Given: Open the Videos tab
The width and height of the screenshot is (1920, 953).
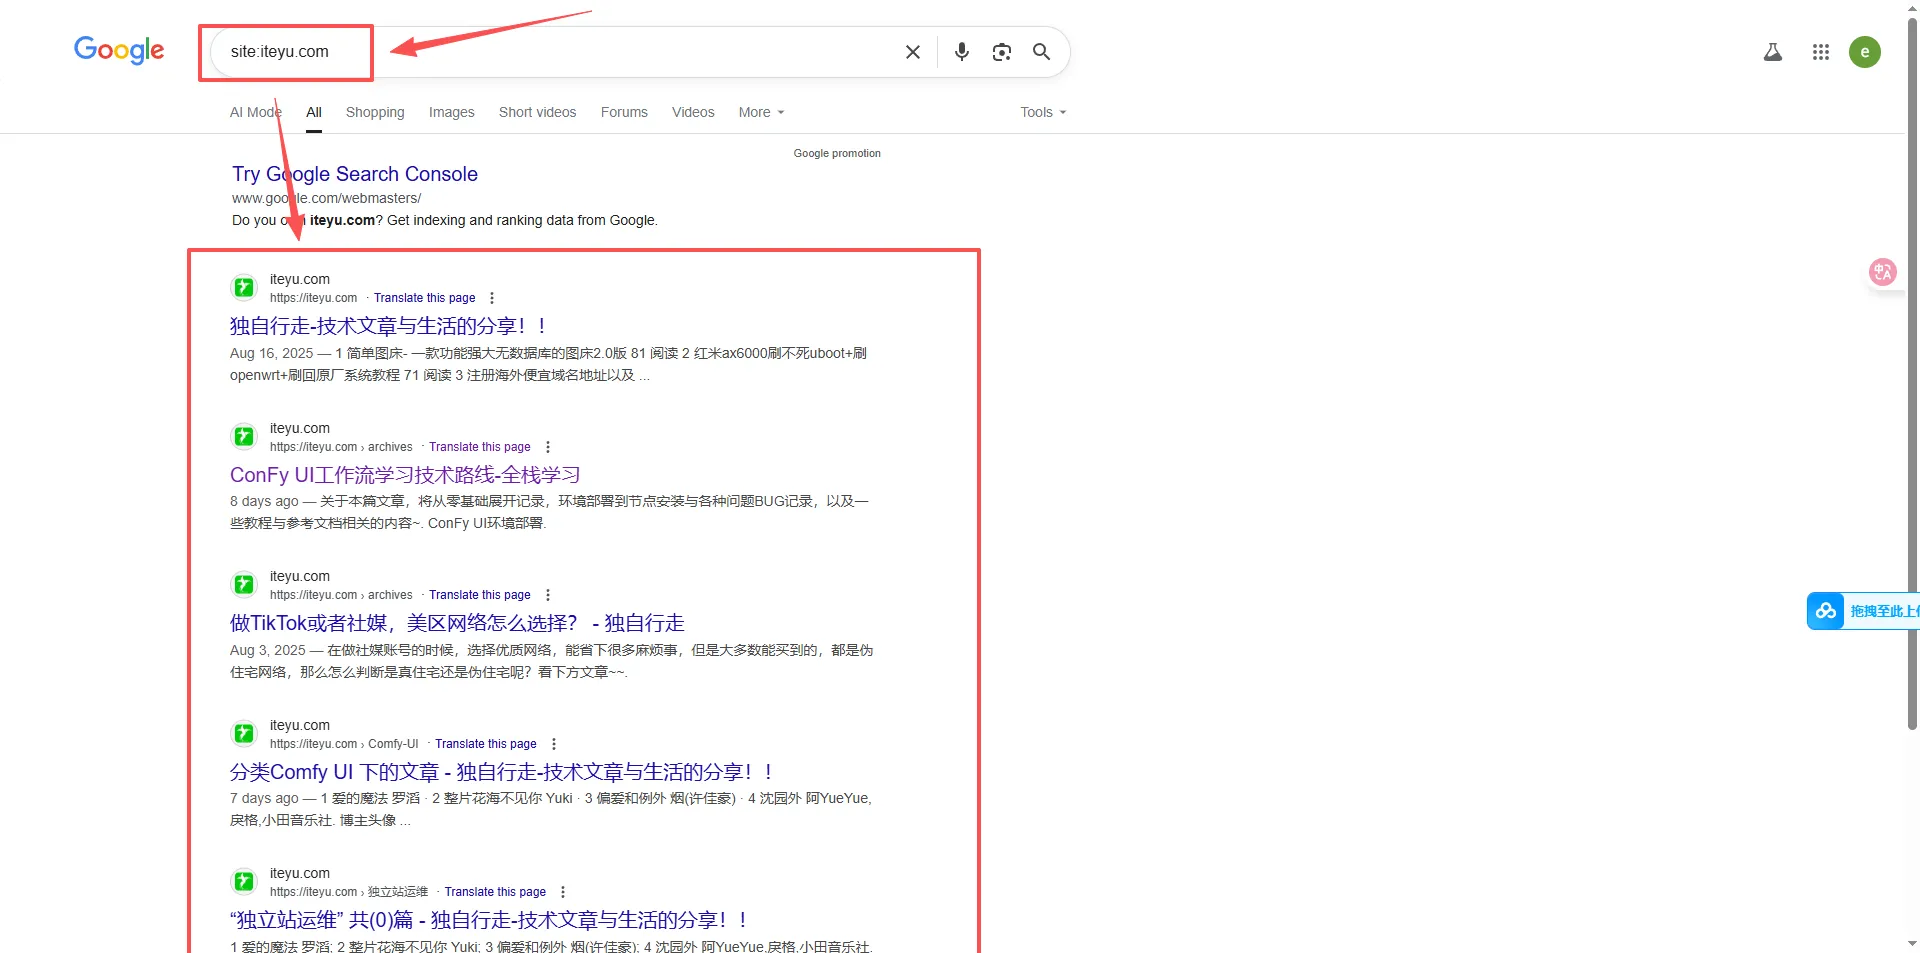Looking at the screenshot, I should 693,112.
